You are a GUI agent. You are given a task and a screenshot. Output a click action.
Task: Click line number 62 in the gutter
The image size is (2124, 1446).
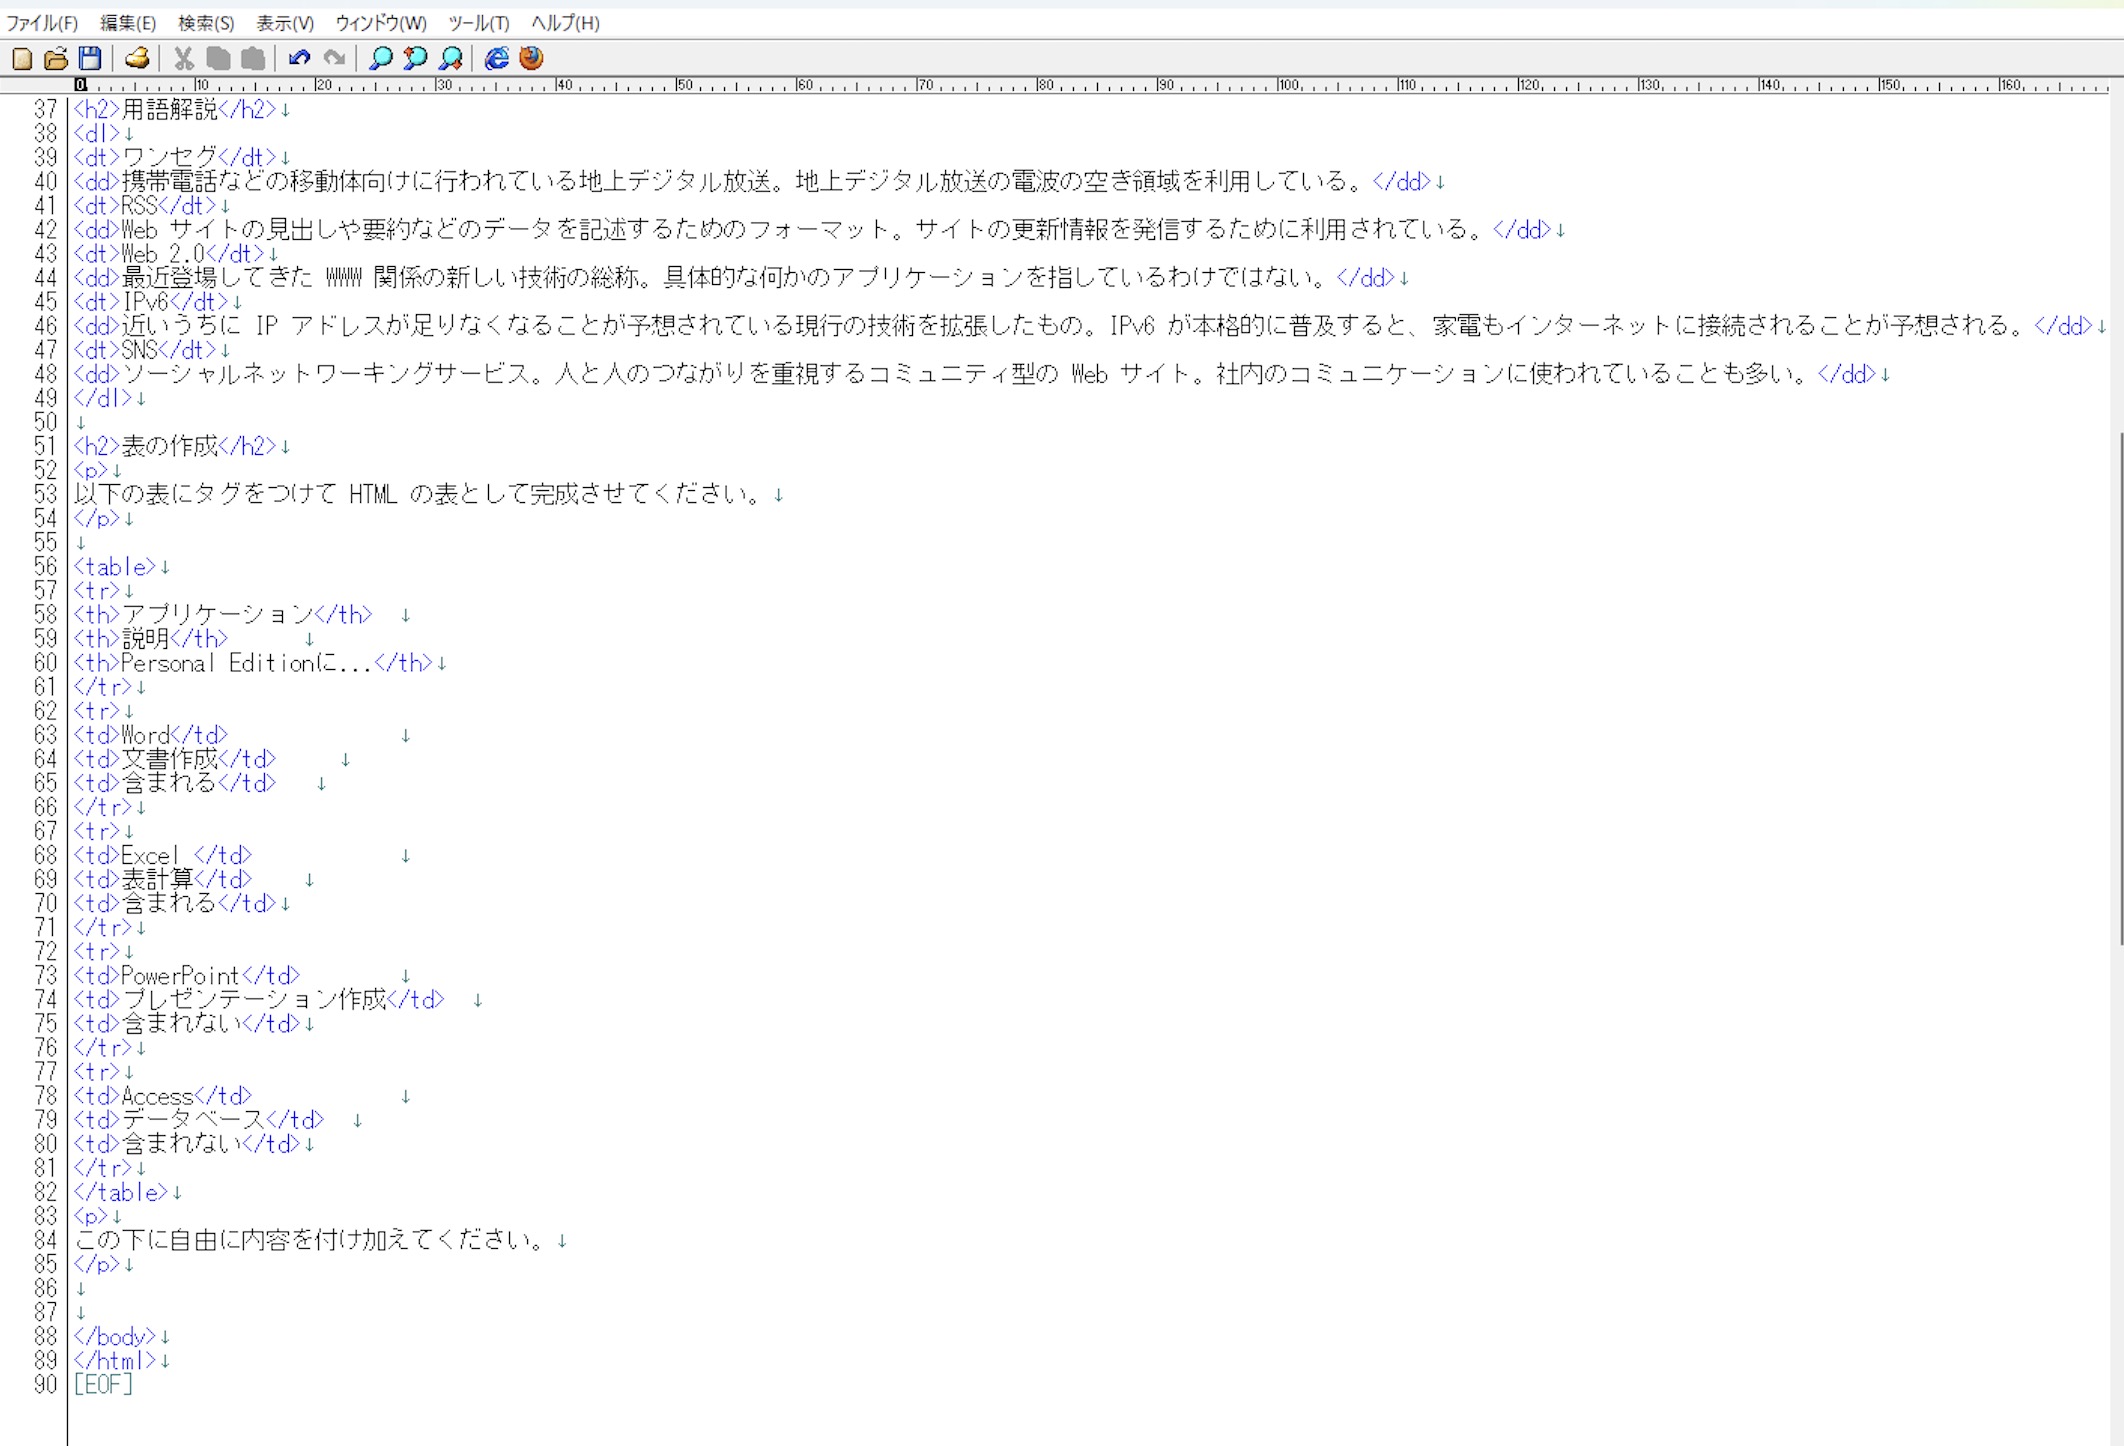point(46,711)
